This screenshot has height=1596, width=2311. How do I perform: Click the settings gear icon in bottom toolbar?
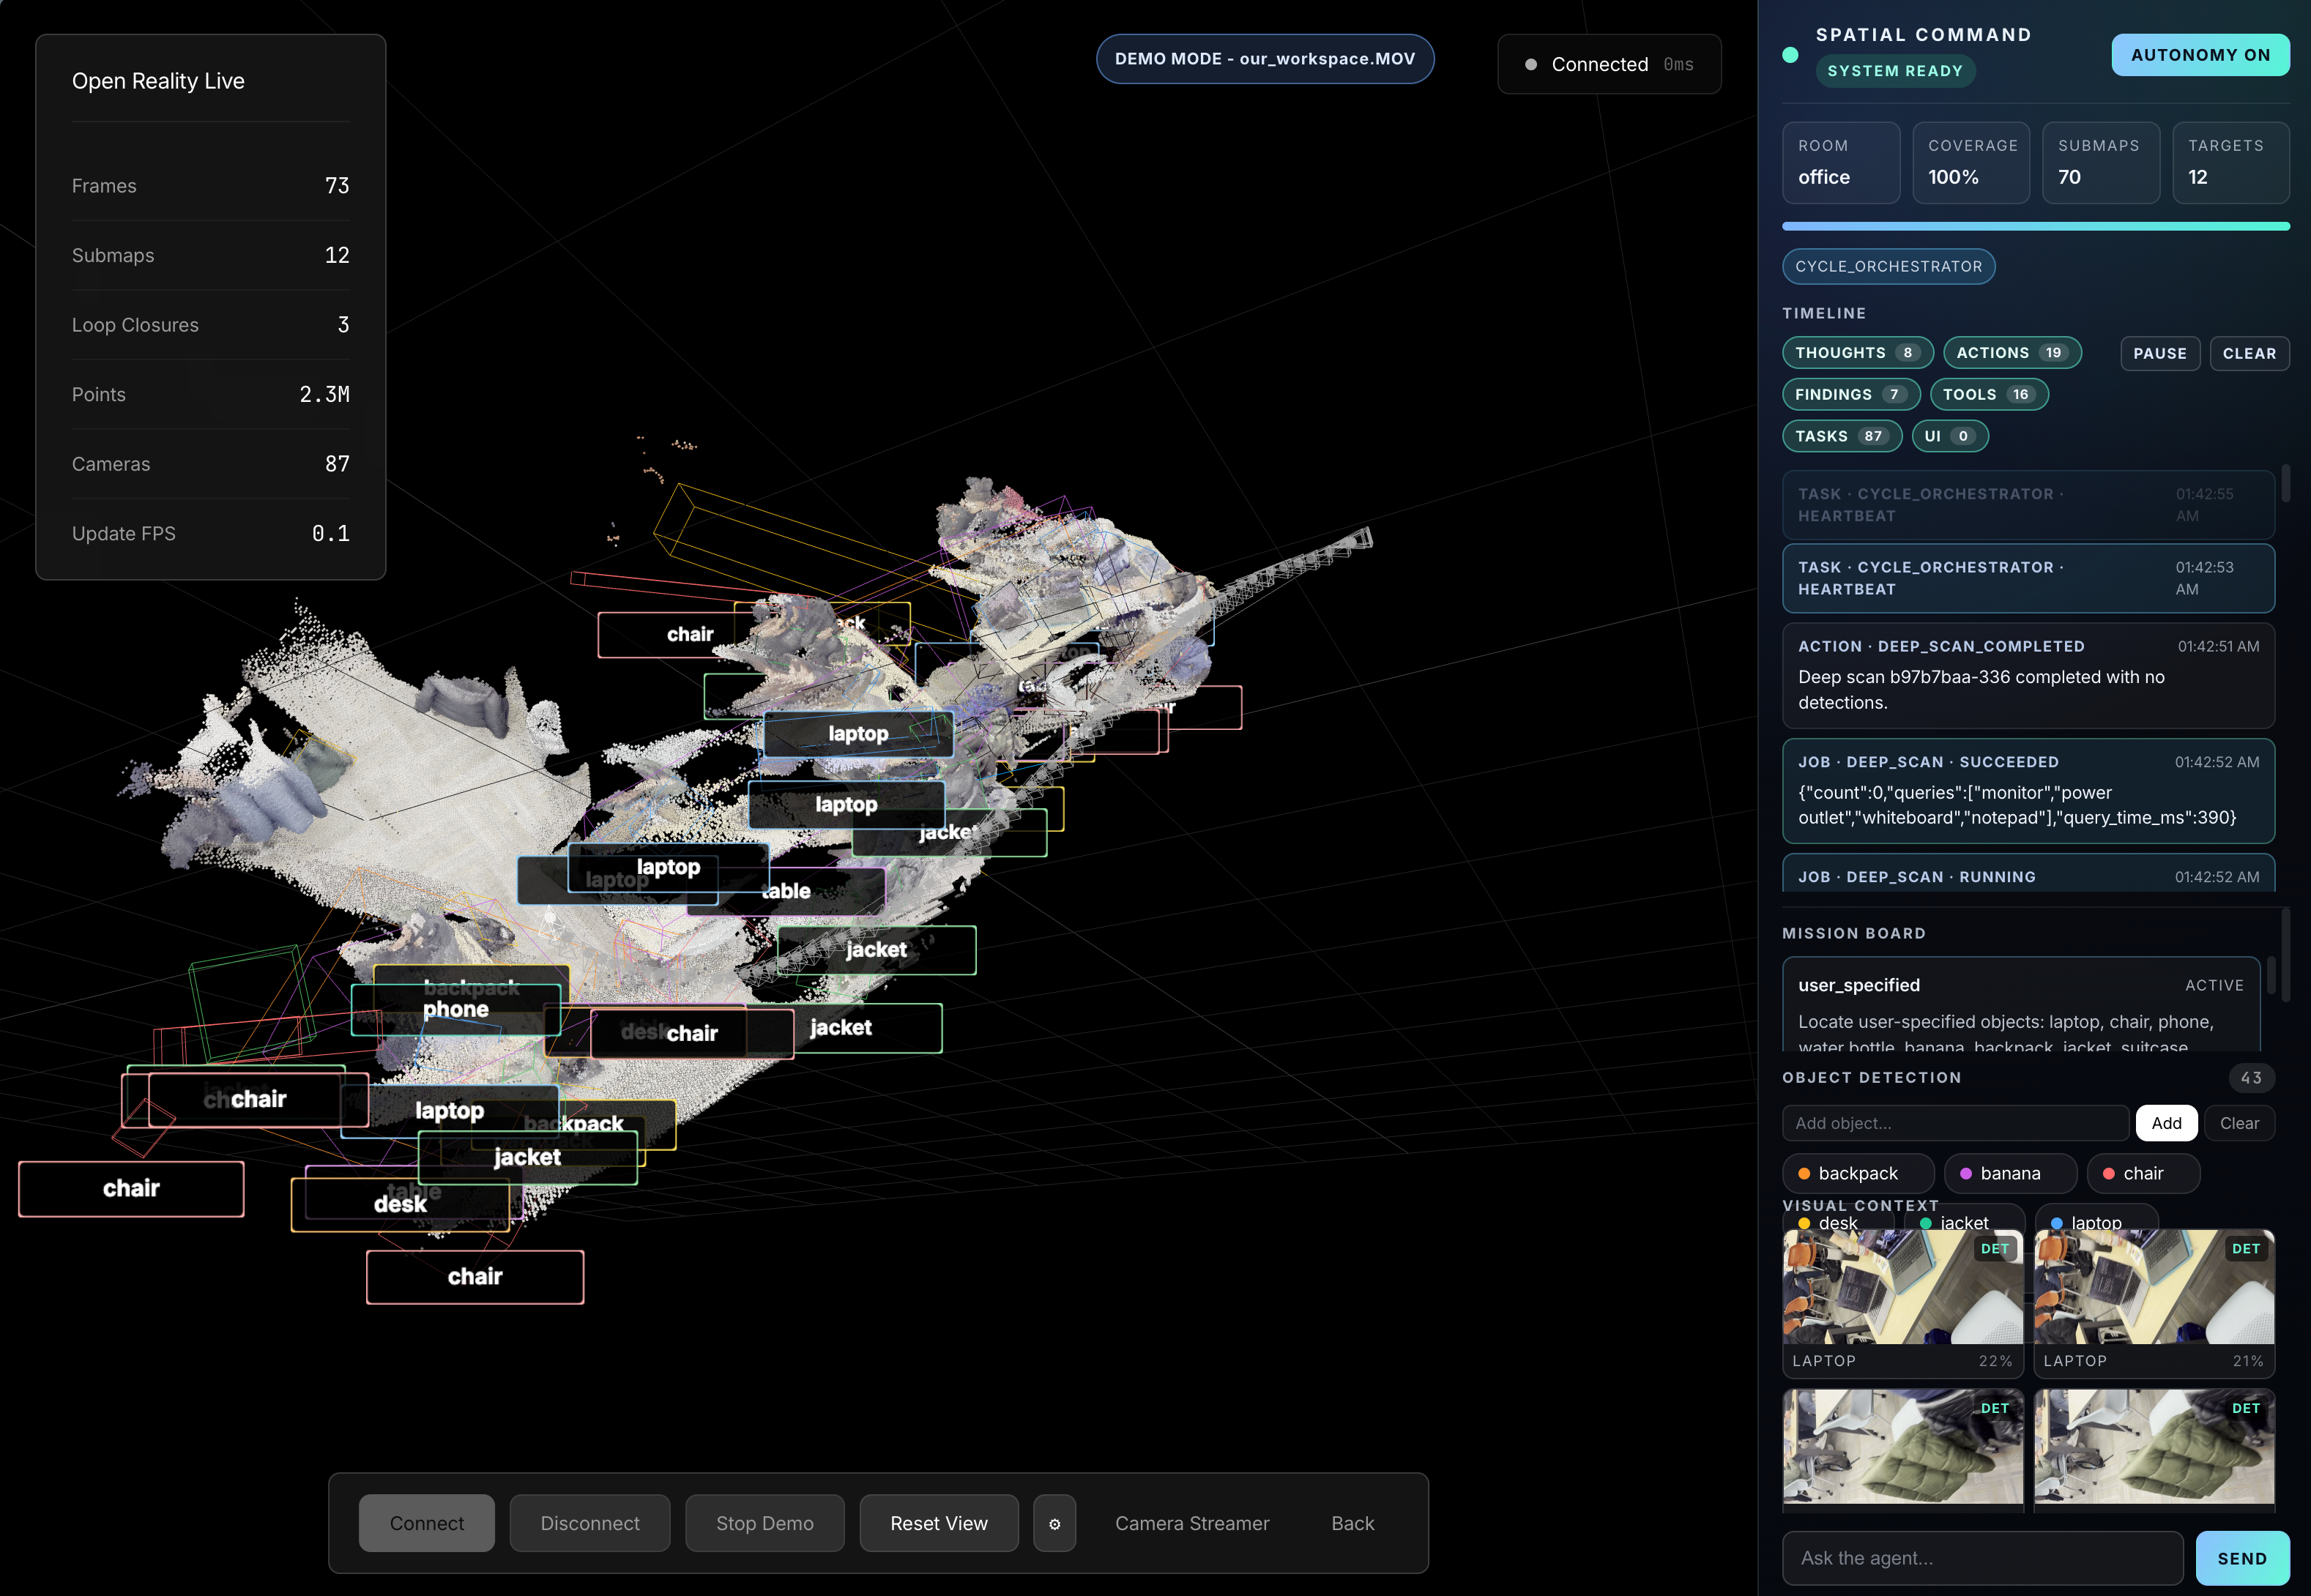1054,1523
